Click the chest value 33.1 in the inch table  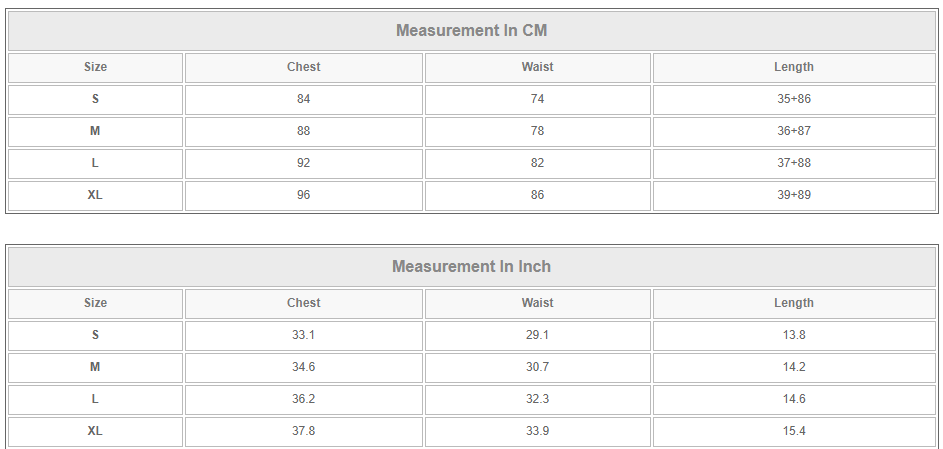tap(304, 335)
